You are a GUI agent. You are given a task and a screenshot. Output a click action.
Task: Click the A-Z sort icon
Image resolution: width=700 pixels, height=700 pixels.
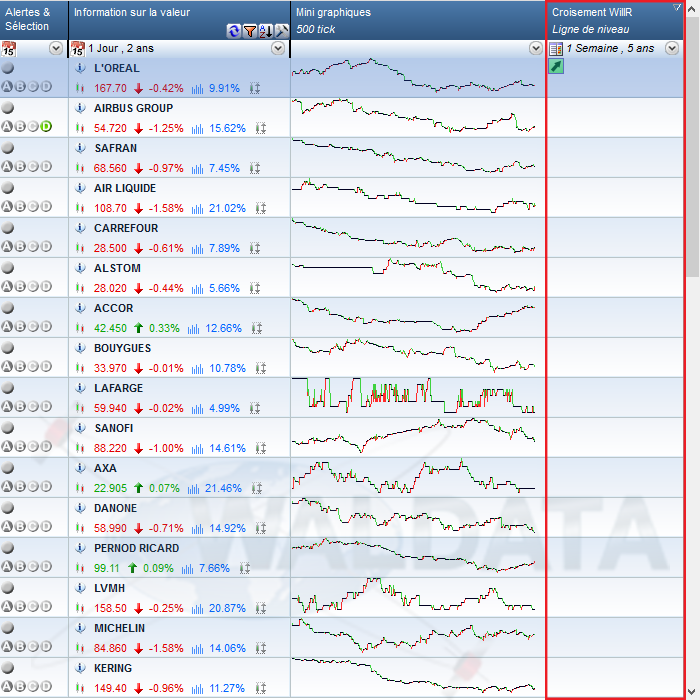pyautogui.click(x=266, y=31)
